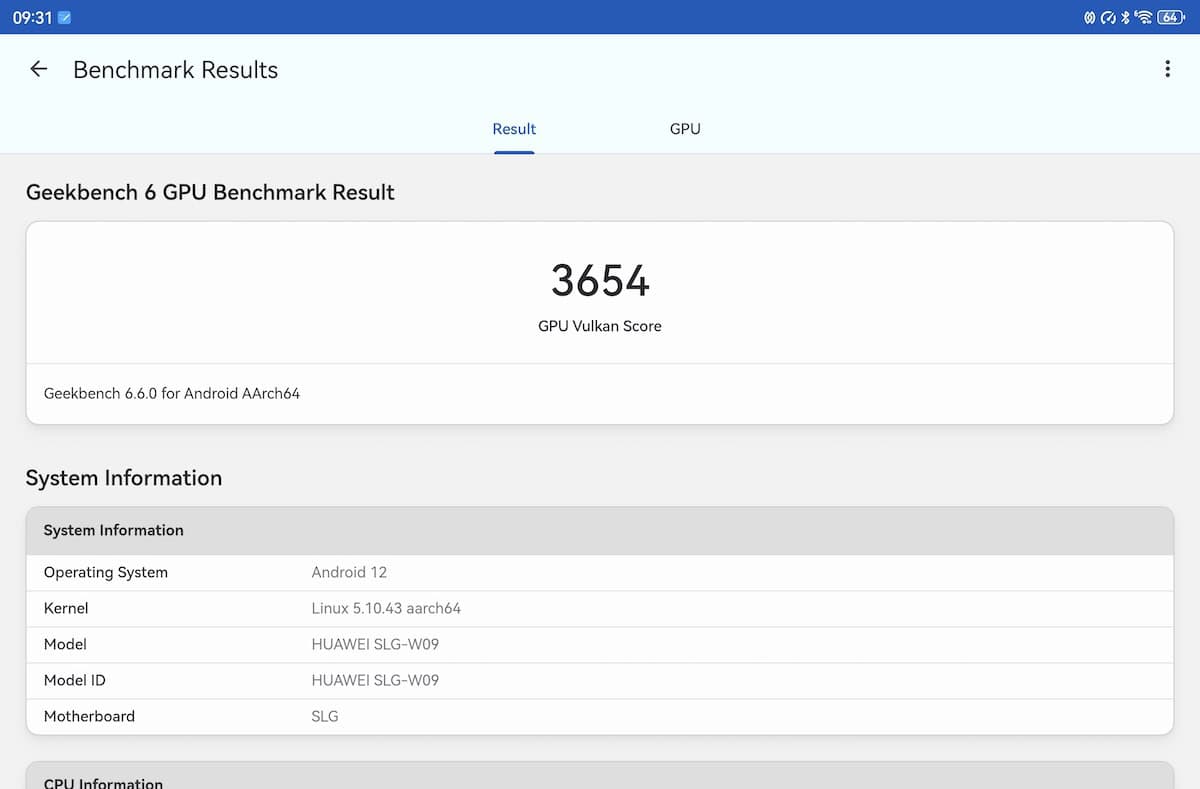The image size is (1200, 789).
Task: Tap the battery indicator showing 64
Action: [x=1170, y=18]
